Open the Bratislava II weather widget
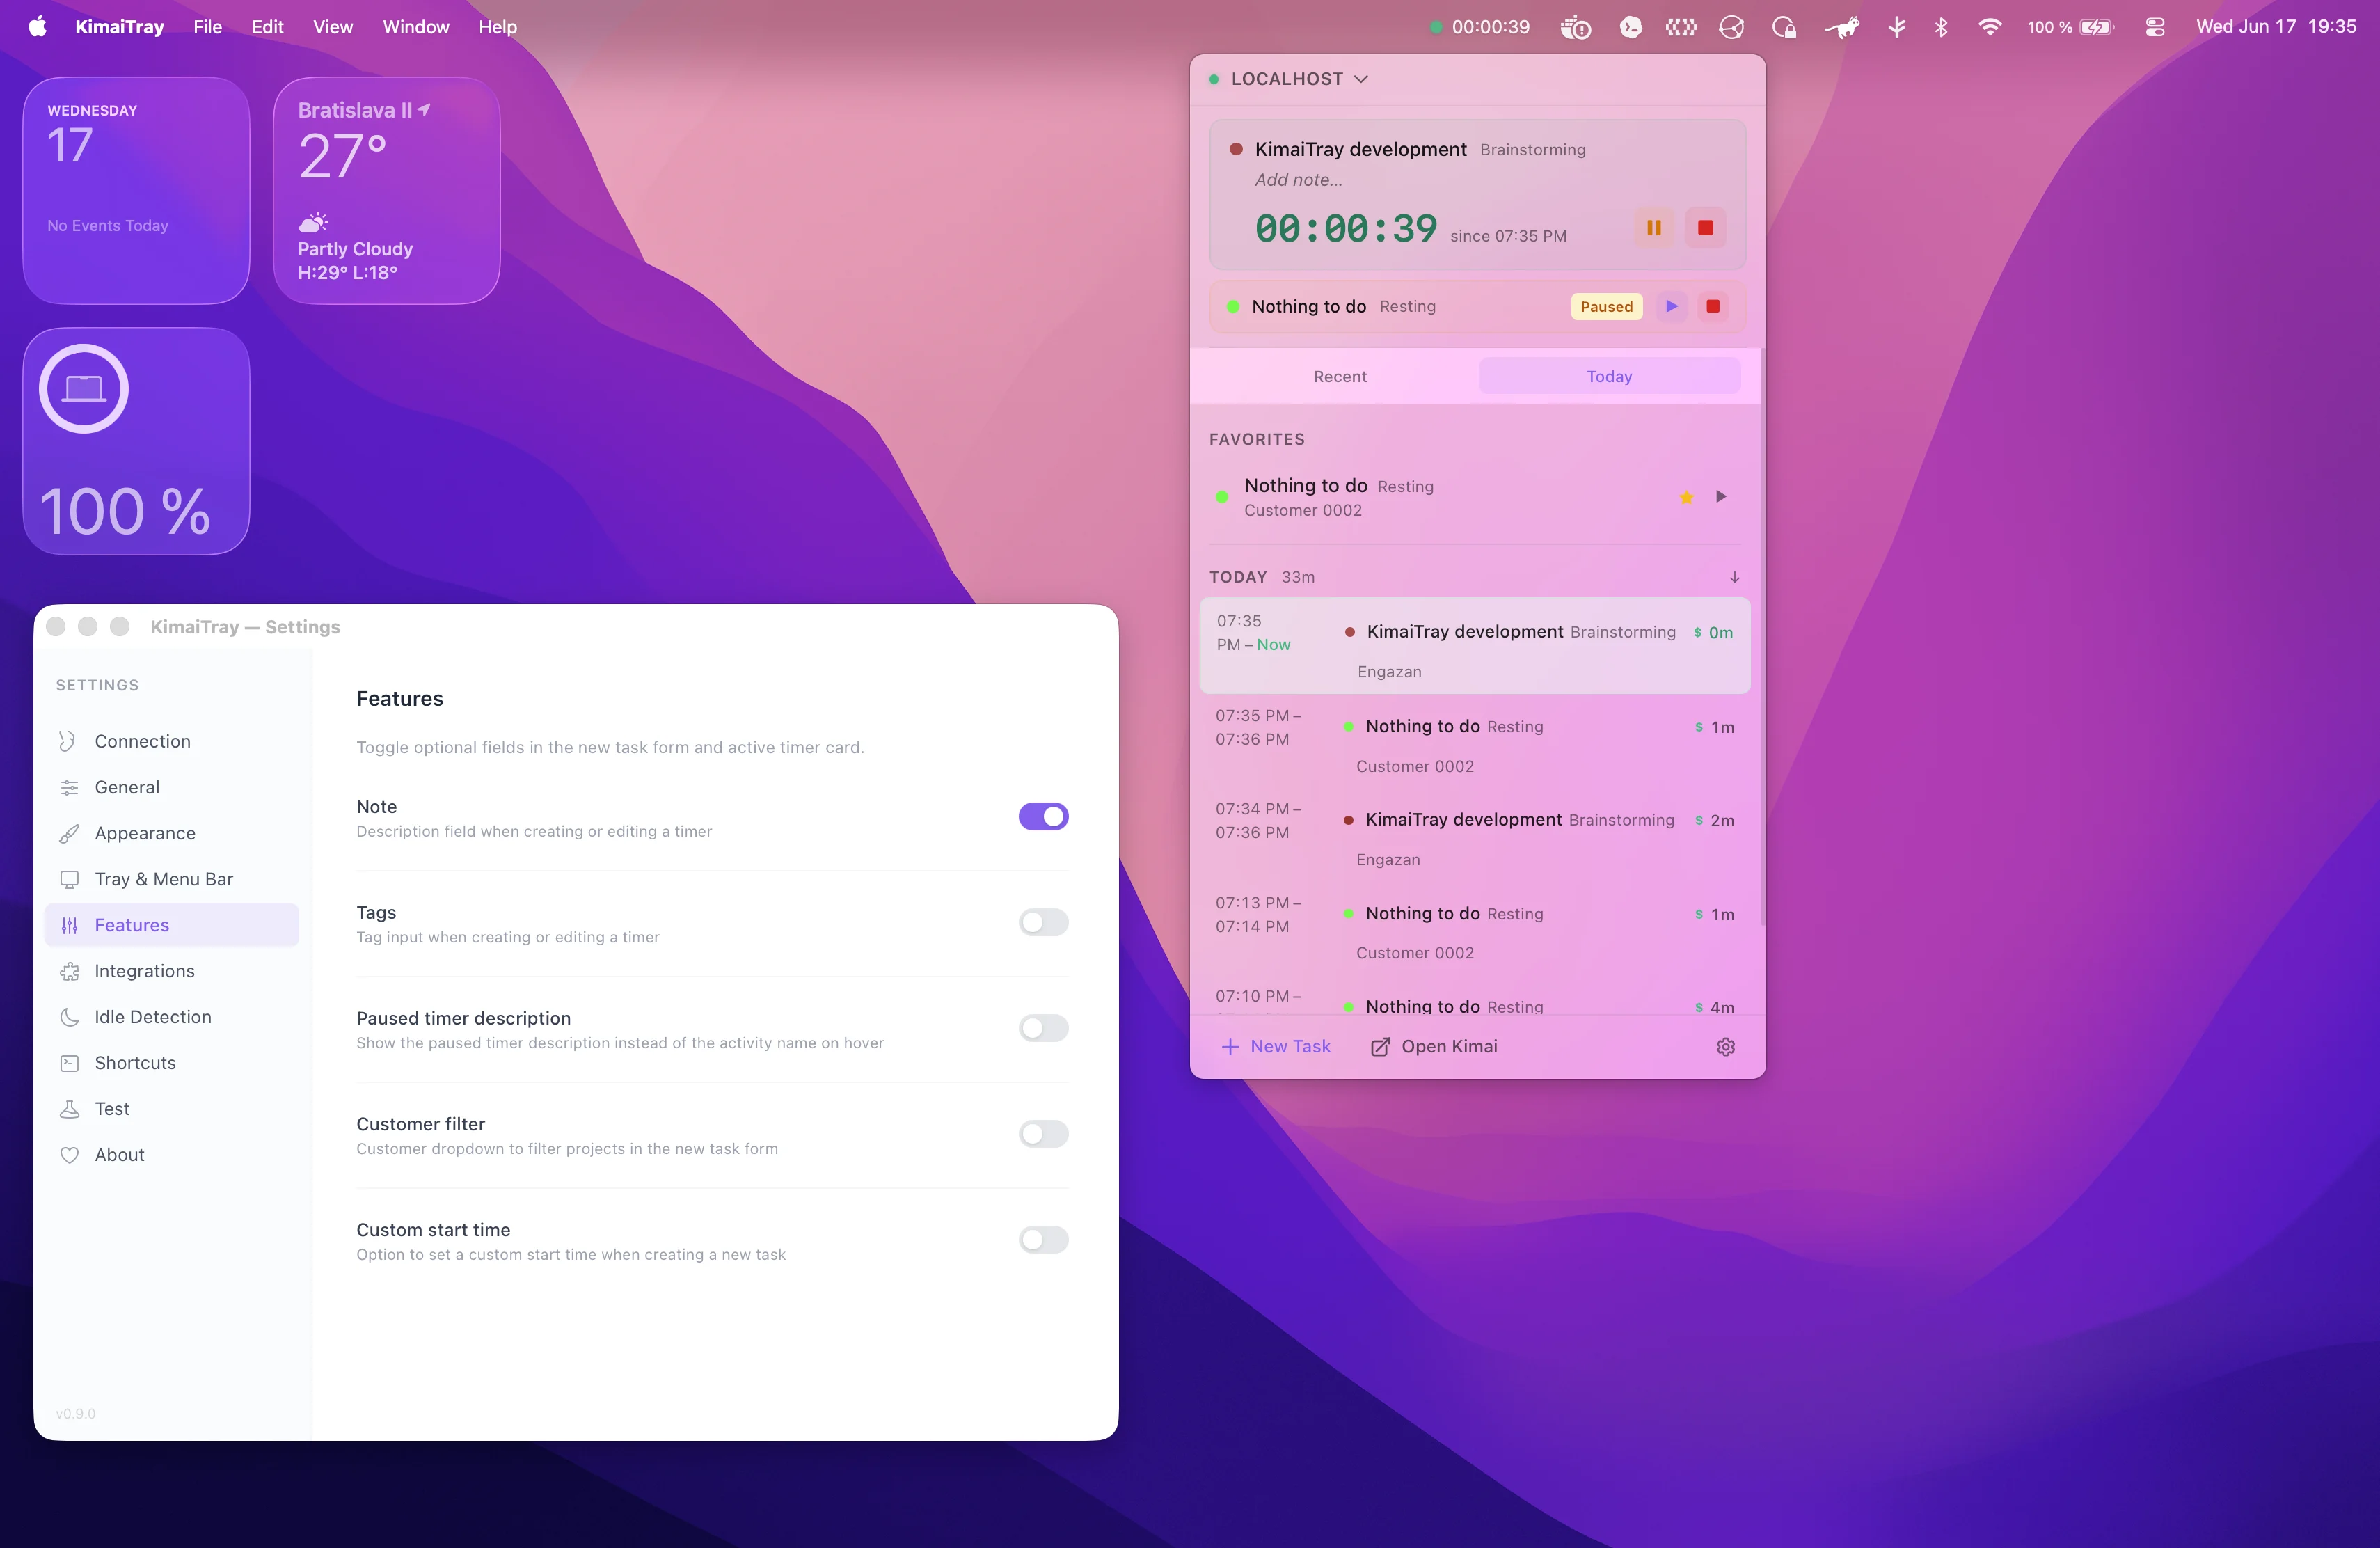 (x=386, y=190)
